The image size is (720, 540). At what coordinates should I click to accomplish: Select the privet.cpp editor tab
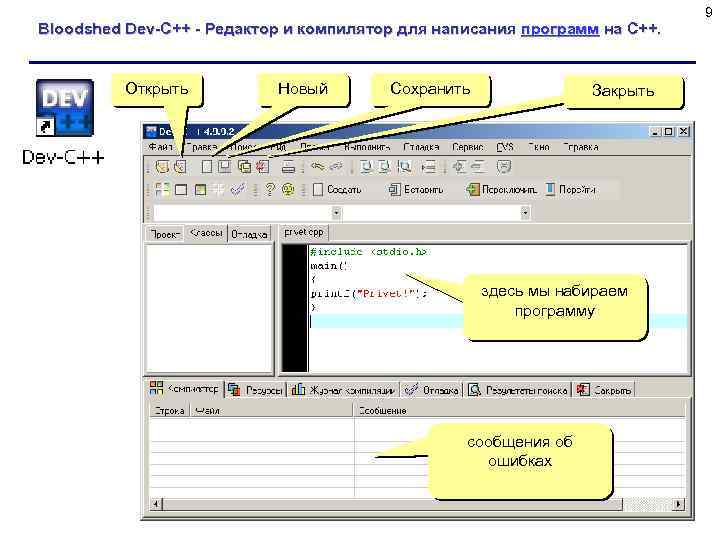(304, 232)
